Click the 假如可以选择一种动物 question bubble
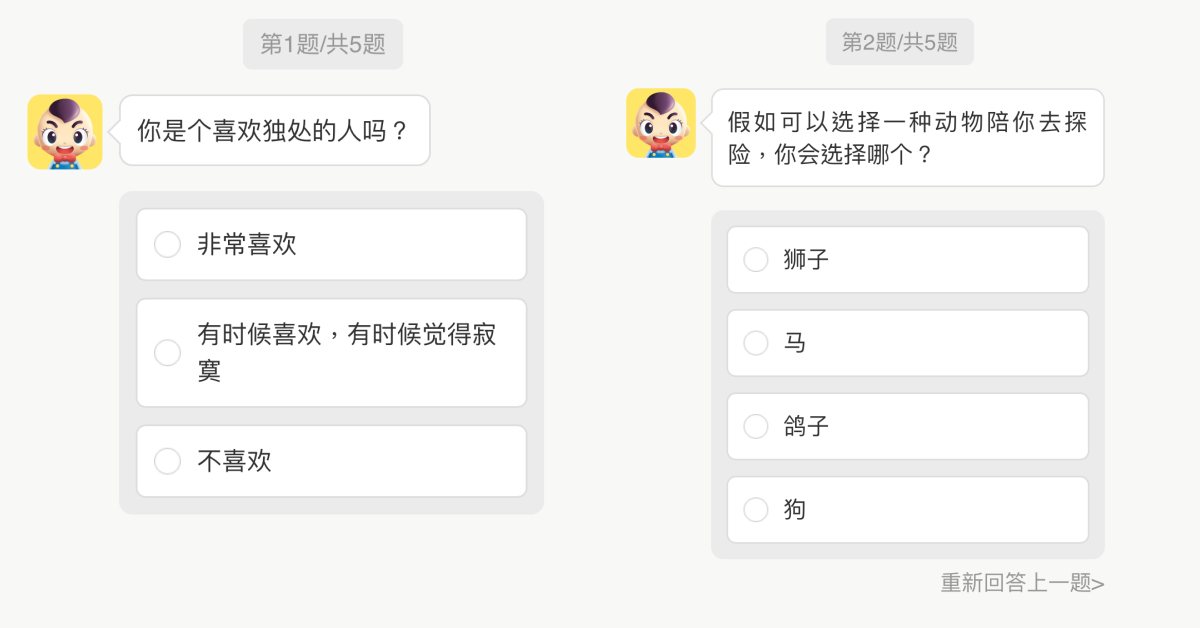This screenshot has width=1200, height=628. pyautogui.click(x=907, y=138)
